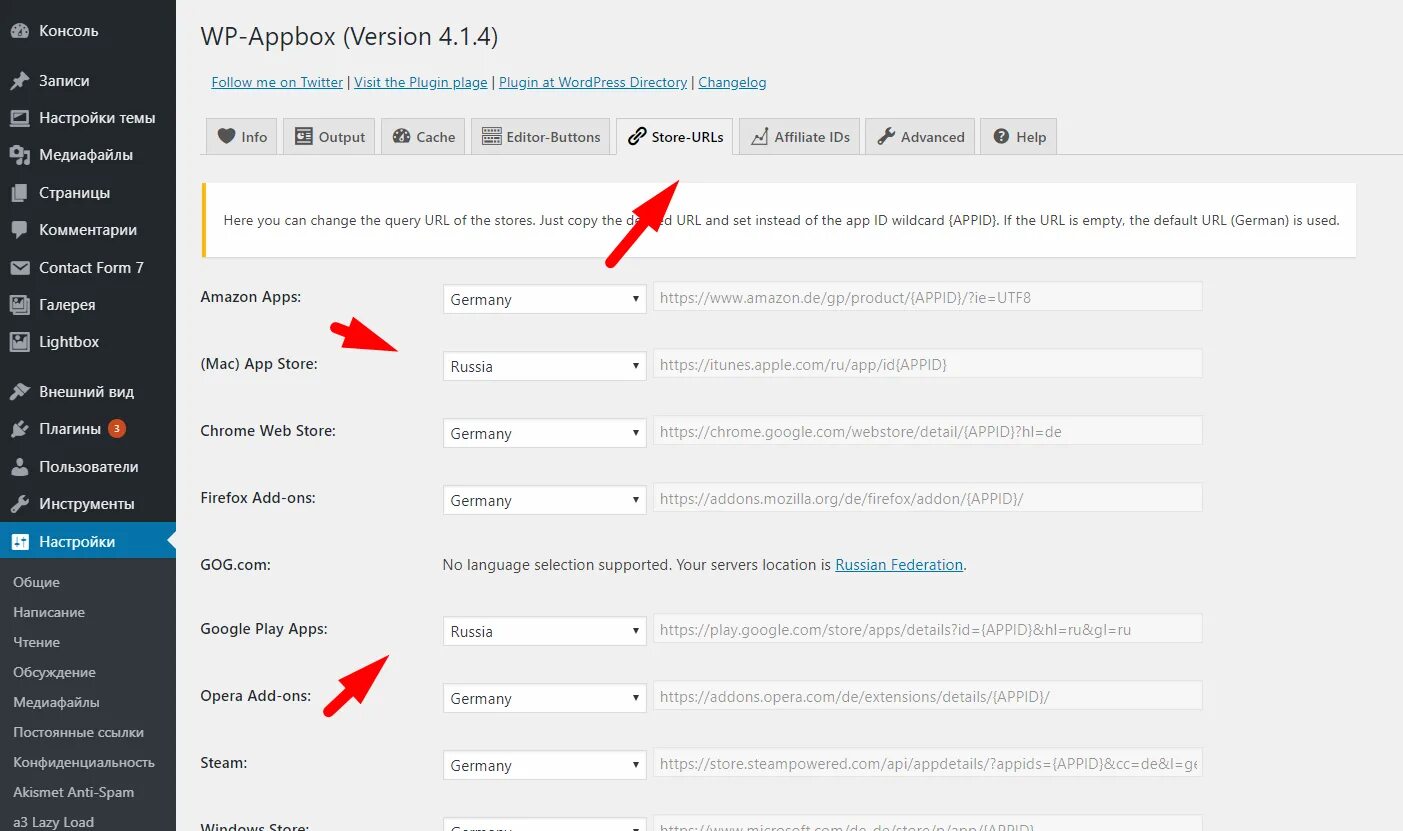Image resolution: width=1403 pixels, height=831 pixels.
Task: Click the Настройки темы icon
Action: click(x=20, y=118)
